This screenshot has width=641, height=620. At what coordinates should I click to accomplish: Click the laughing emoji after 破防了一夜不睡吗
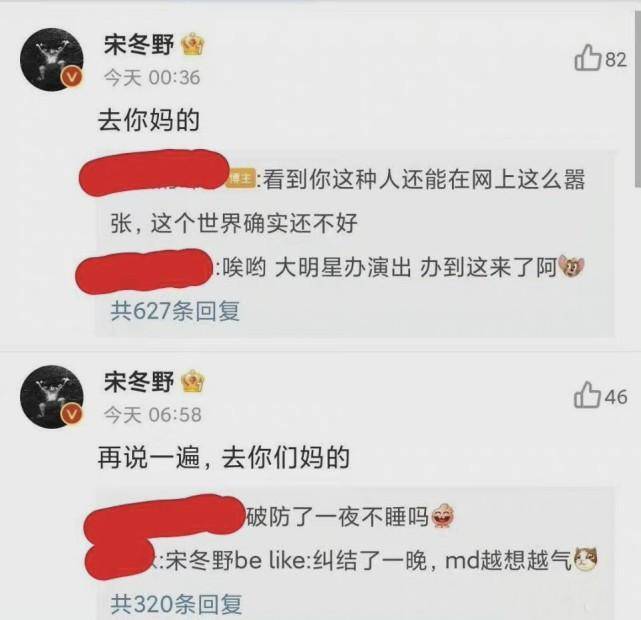(443, 516)
